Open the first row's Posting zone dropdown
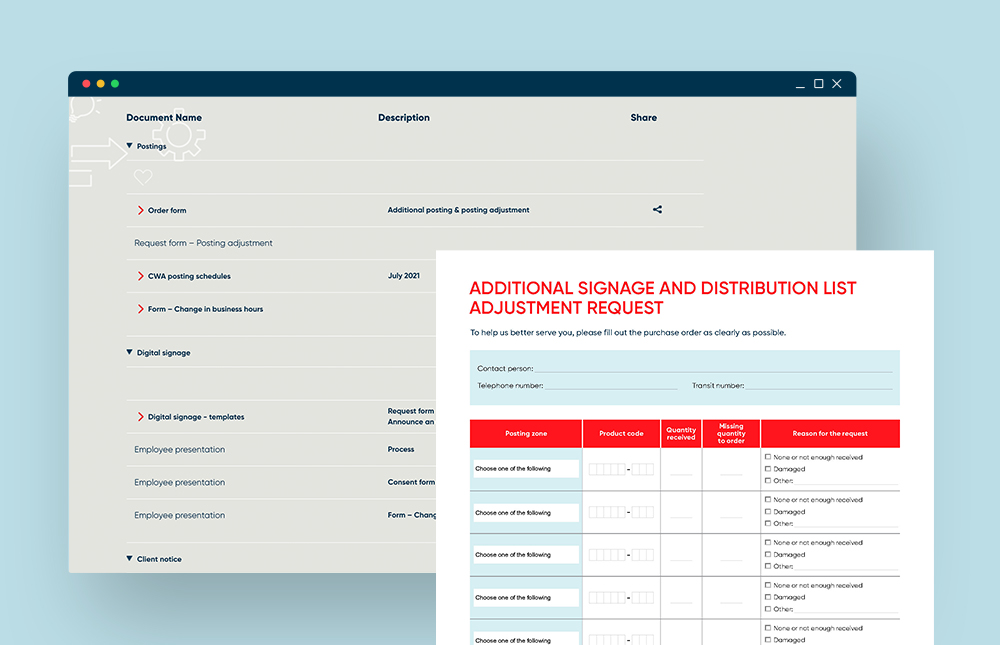The height and width of the screenshot is (645, 1000). pos(526,469)
